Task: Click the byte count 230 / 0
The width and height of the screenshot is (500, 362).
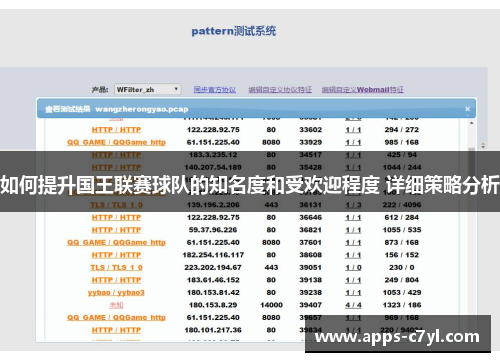Action: 402,267
